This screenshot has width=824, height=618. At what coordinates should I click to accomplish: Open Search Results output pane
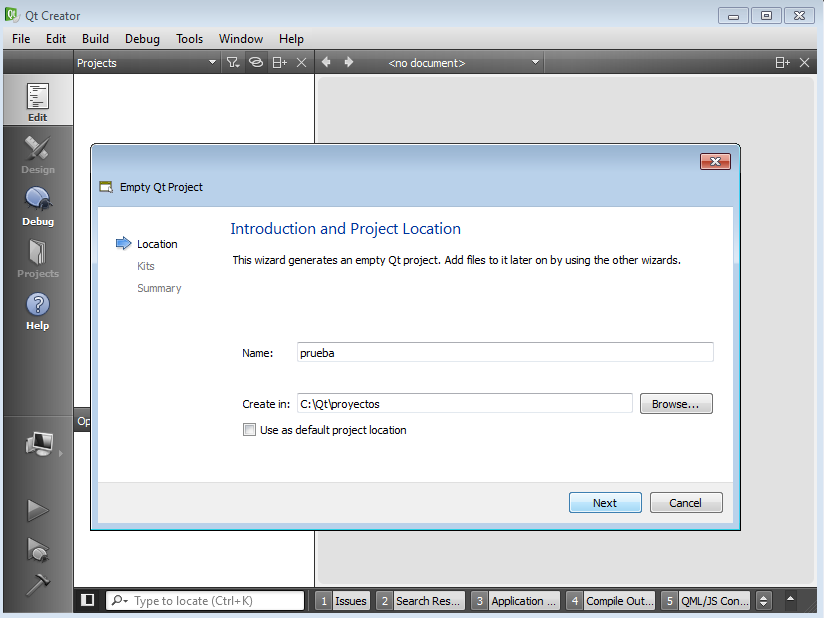point(420,601)
